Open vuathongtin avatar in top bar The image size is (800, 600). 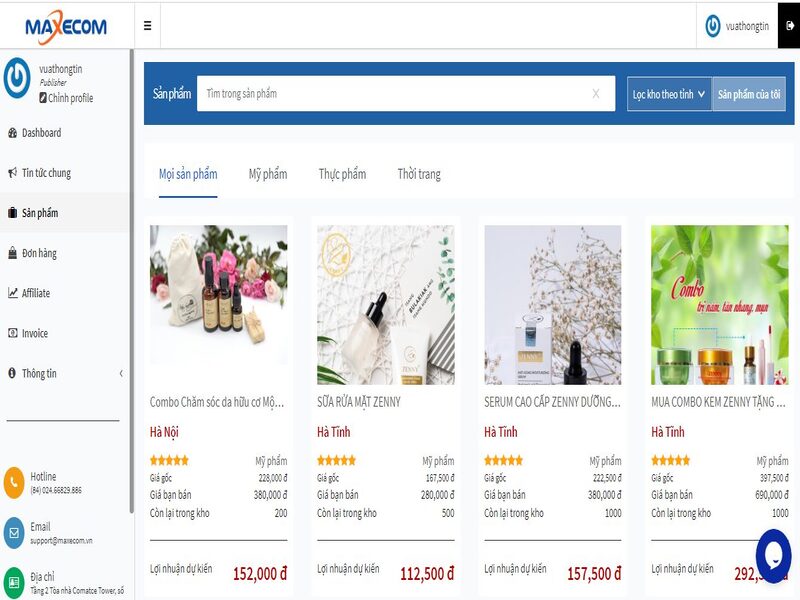(x=712, y=26)
